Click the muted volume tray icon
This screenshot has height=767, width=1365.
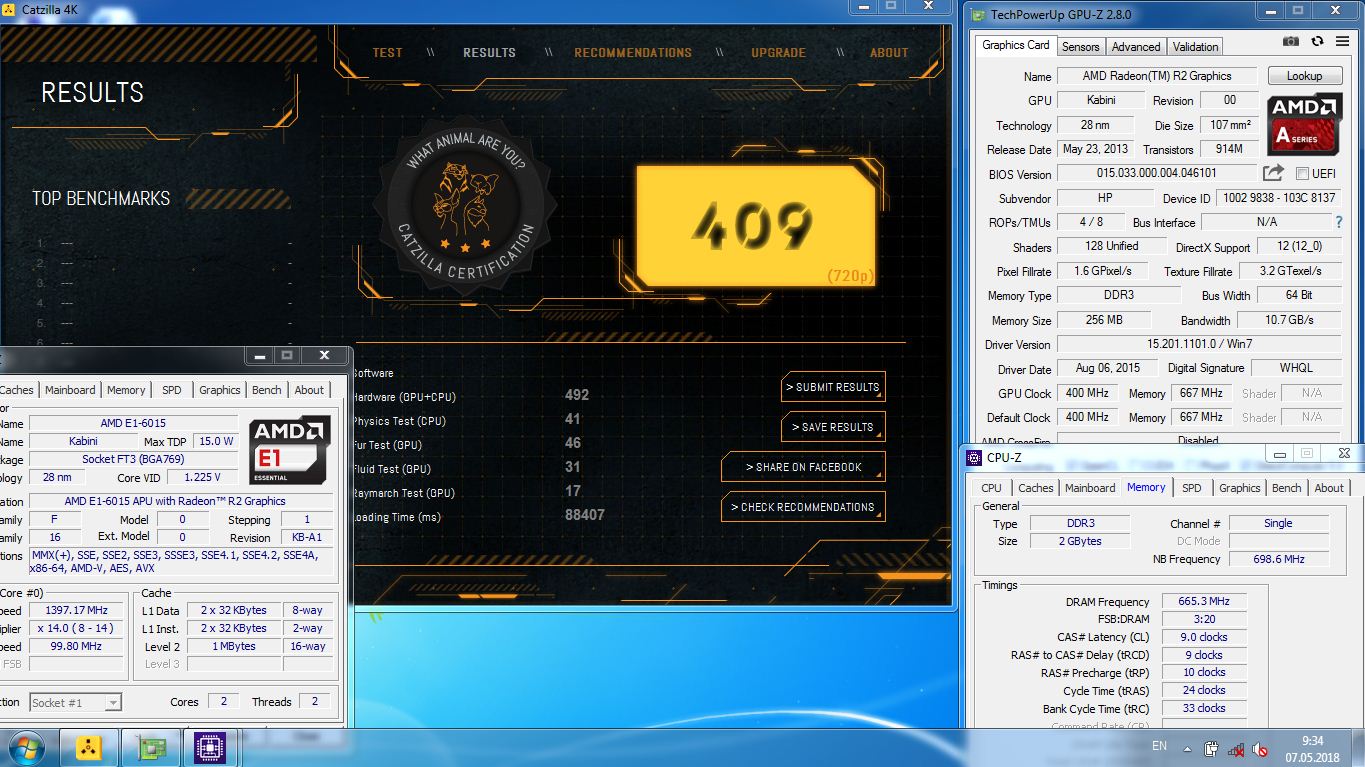point(1260,748)
